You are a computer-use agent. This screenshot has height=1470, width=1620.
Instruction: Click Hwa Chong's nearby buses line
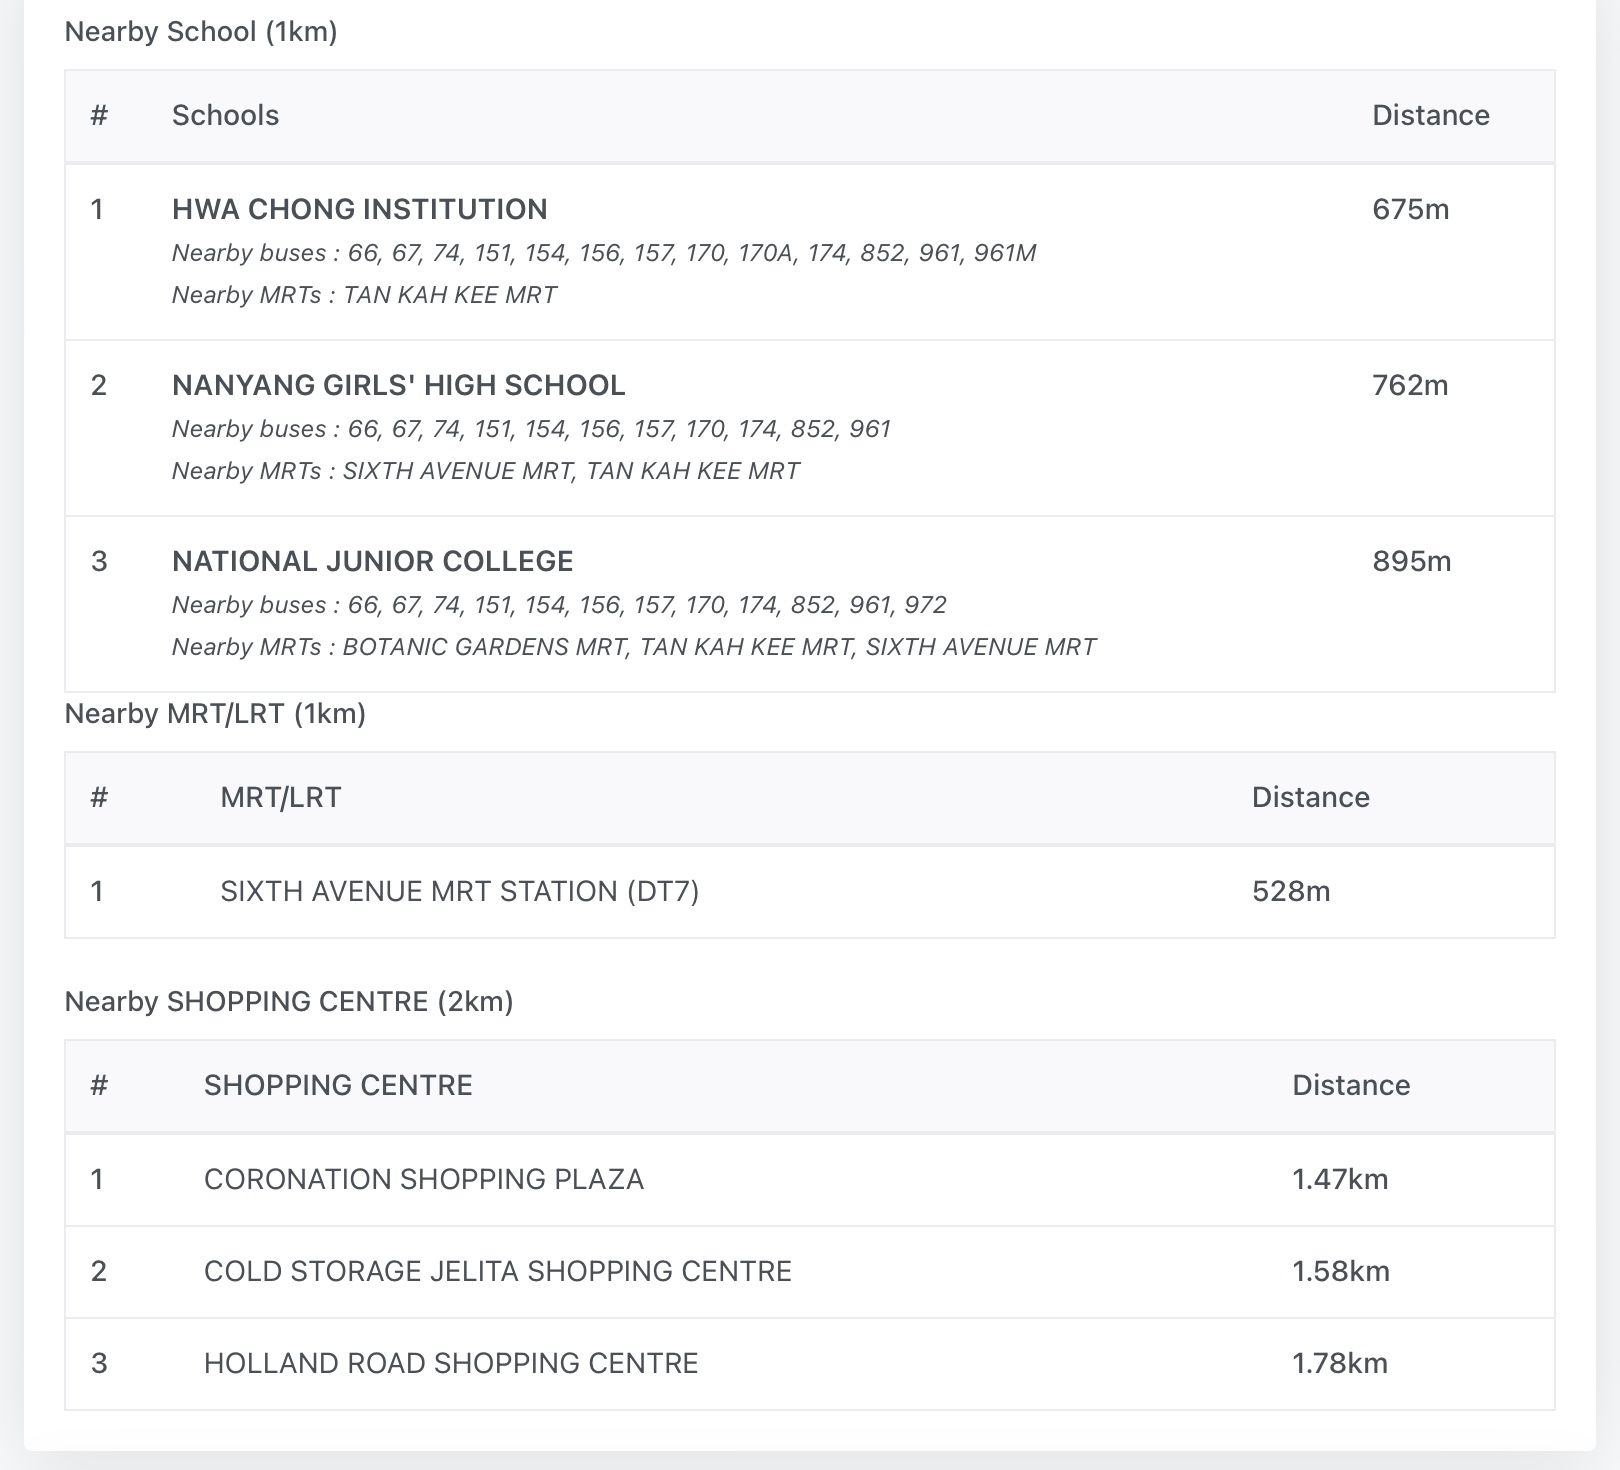click(603, 253)
